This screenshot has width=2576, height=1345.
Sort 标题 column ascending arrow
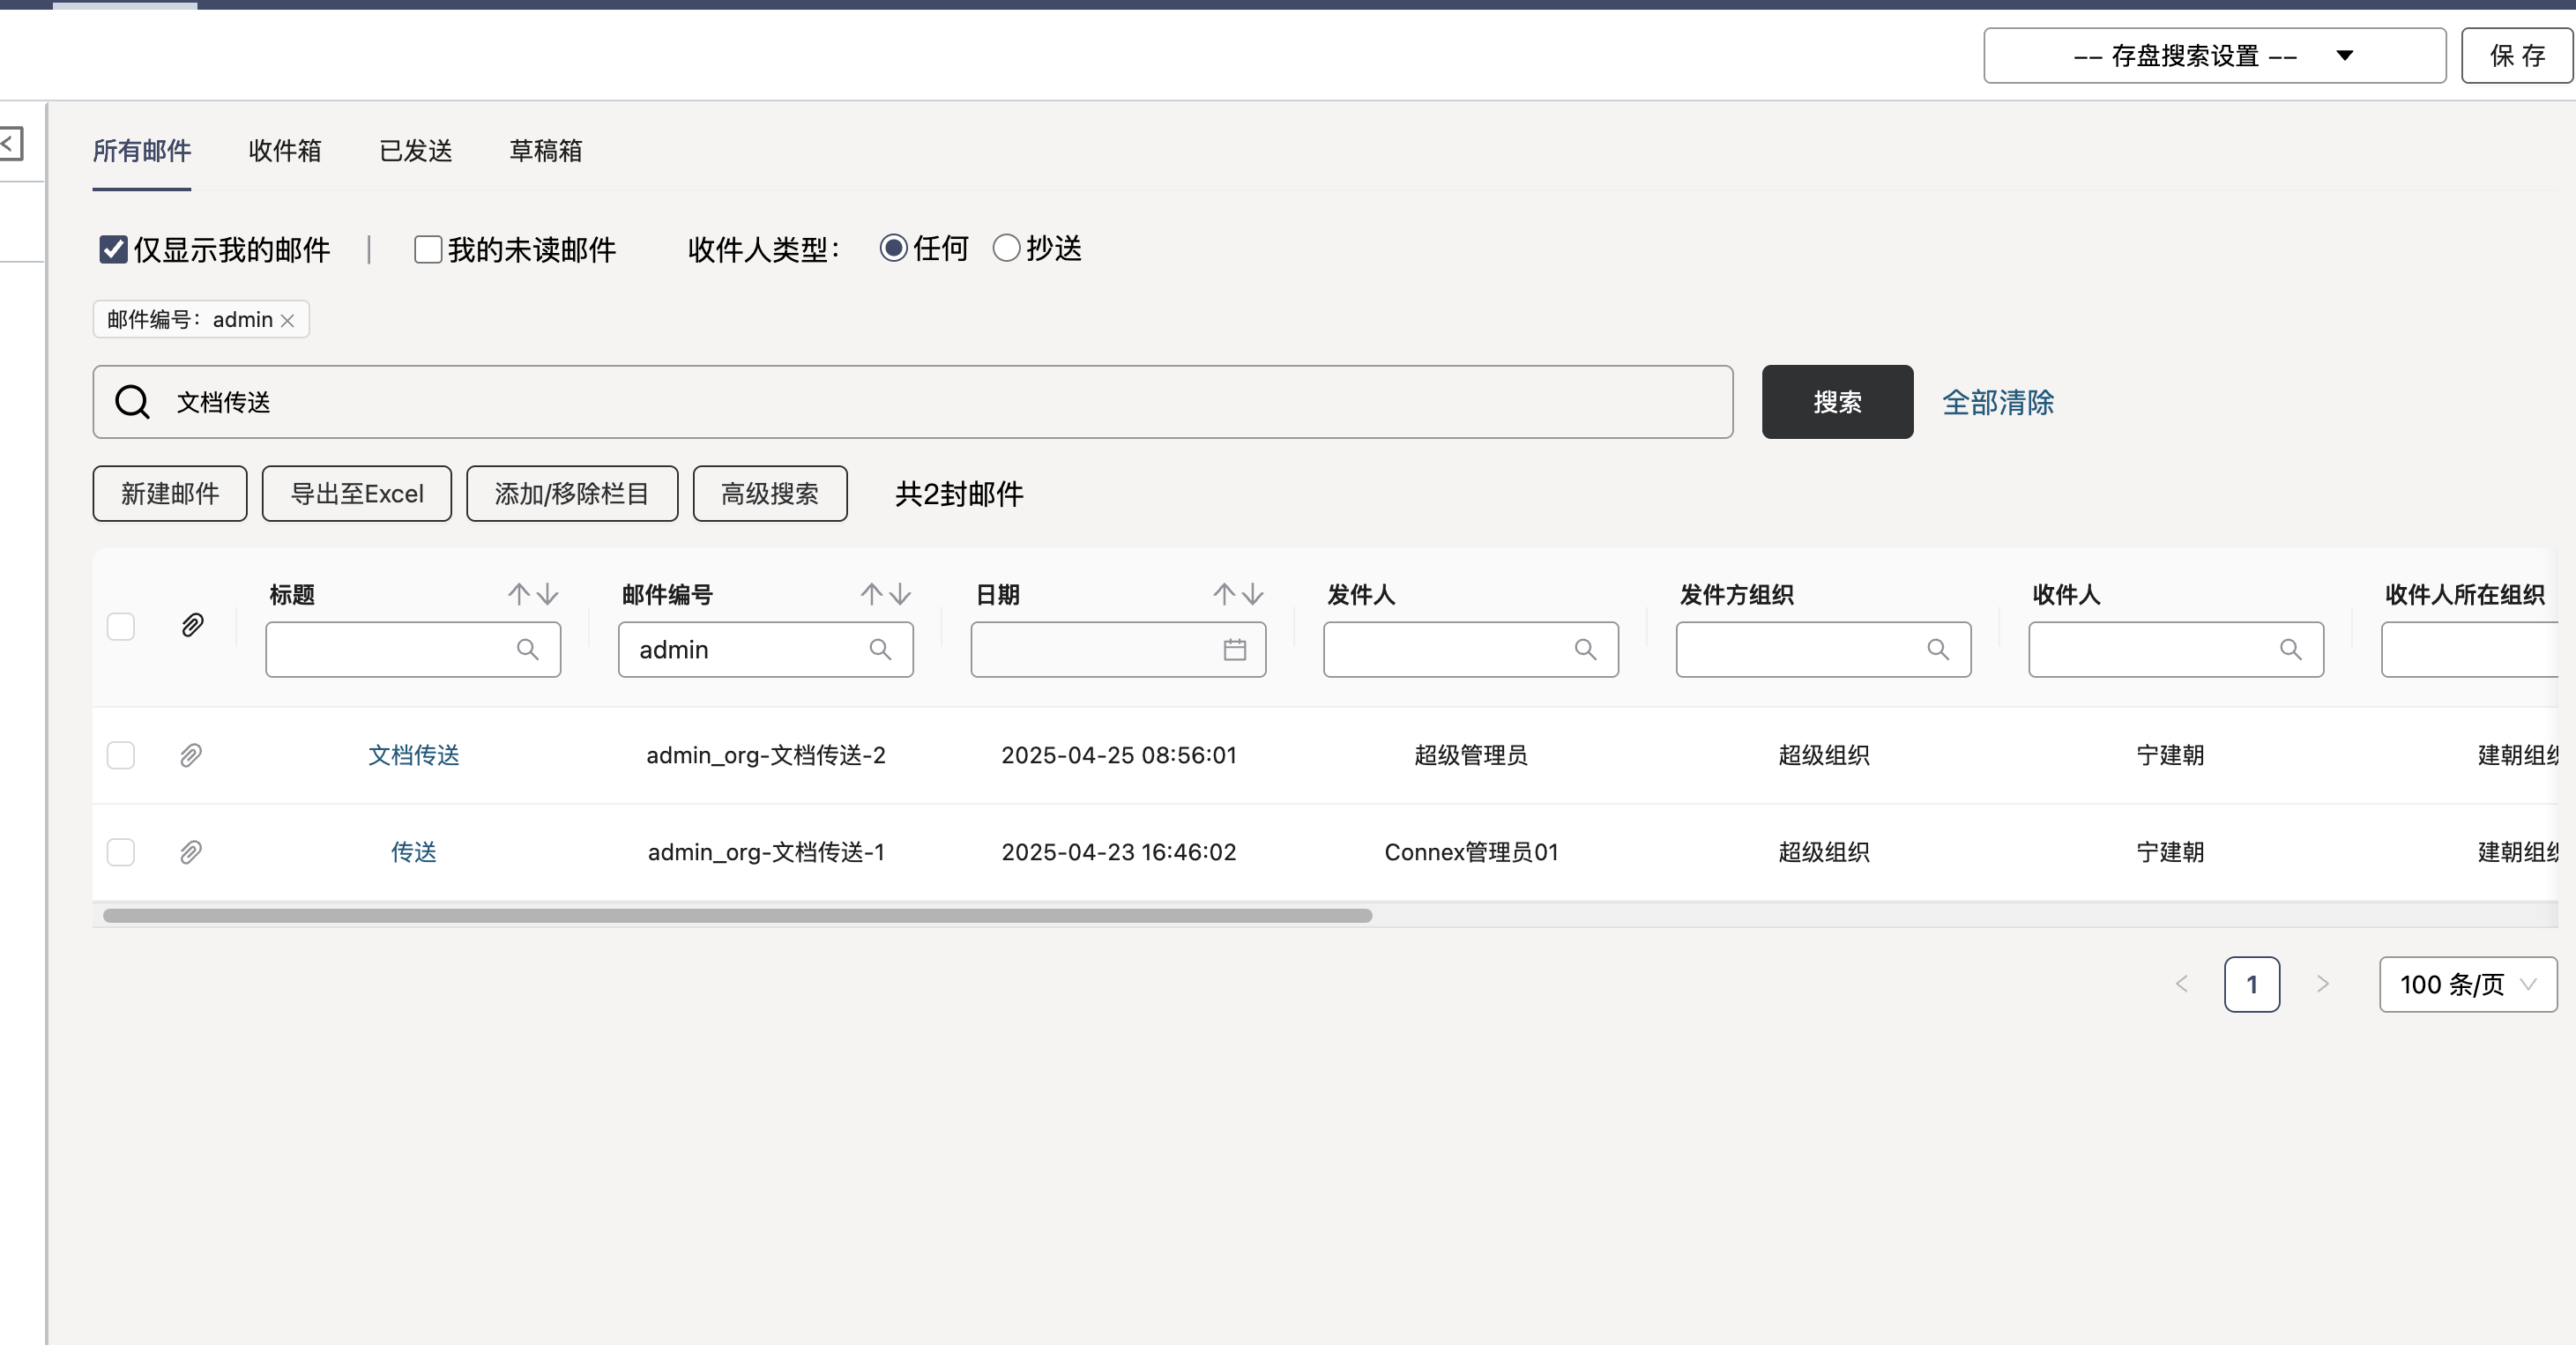point(518,594)
